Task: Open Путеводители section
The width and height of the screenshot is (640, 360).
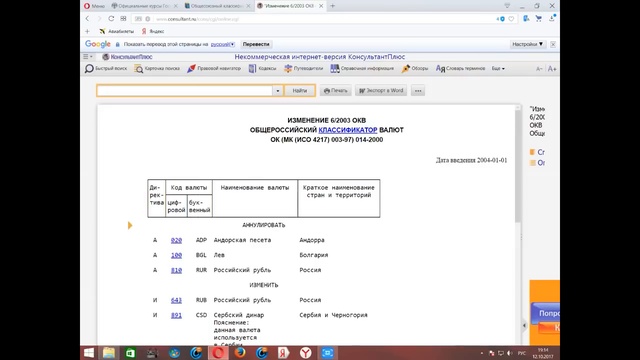Action: point(303,69)
